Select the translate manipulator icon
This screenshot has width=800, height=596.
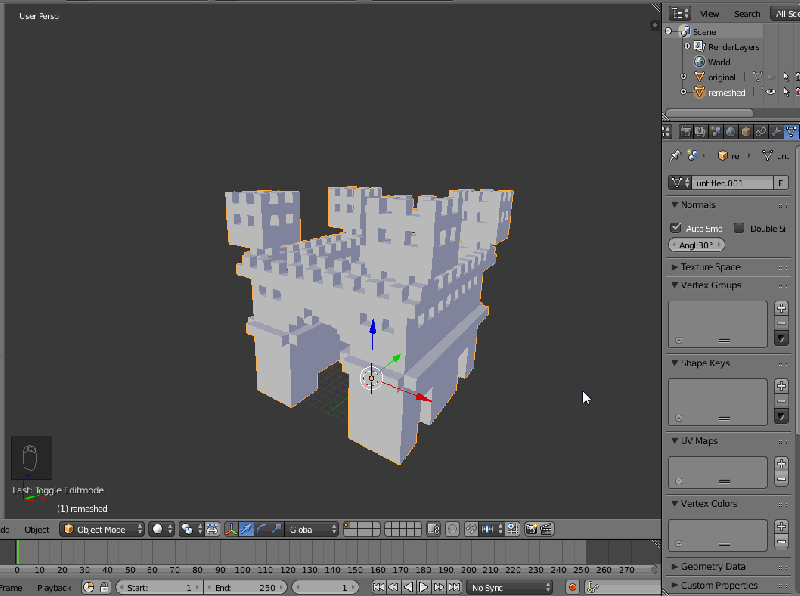pyautogui.click(x=246, y=530)
